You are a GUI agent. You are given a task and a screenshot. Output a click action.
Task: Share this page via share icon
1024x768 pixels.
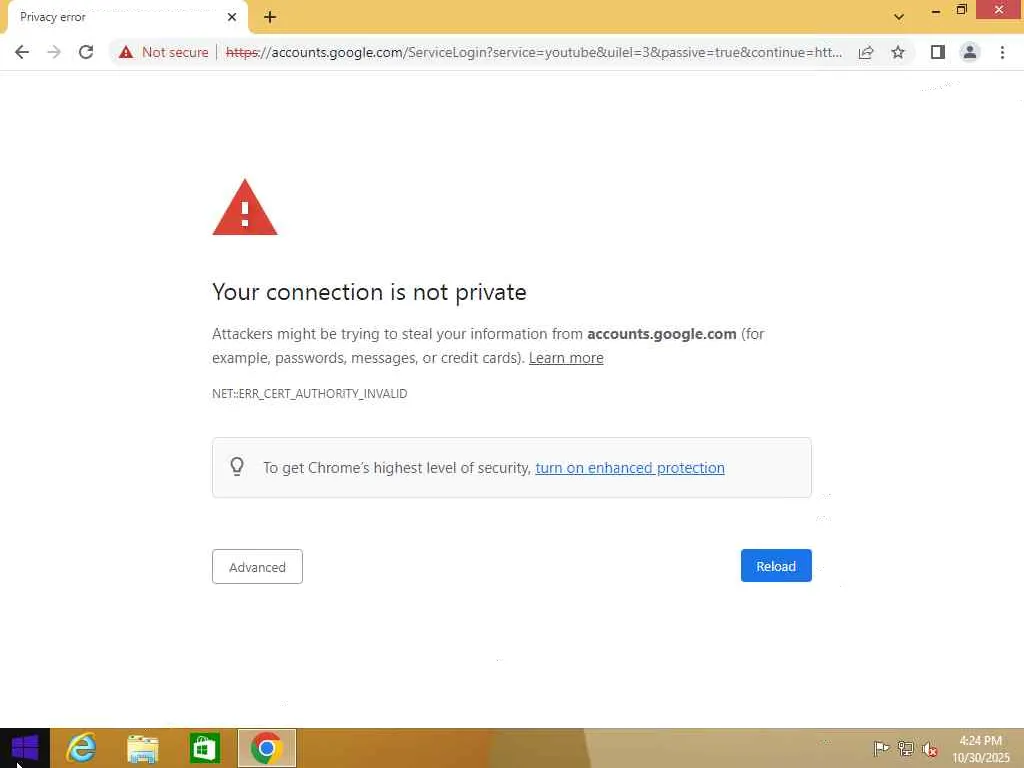(x=866, y=52)
